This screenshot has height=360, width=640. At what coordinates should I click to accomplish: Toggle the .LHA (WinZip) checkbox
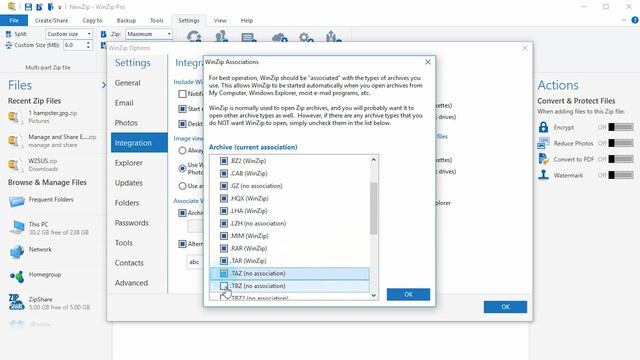click(x=224, y=211)
